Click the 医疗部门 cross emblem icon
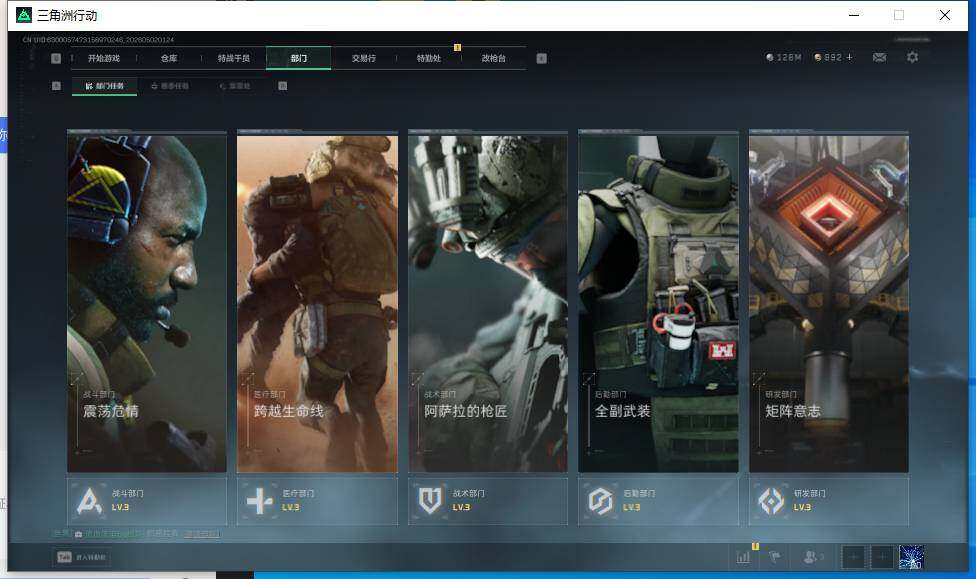976x579 pixels. coord(260,501)
